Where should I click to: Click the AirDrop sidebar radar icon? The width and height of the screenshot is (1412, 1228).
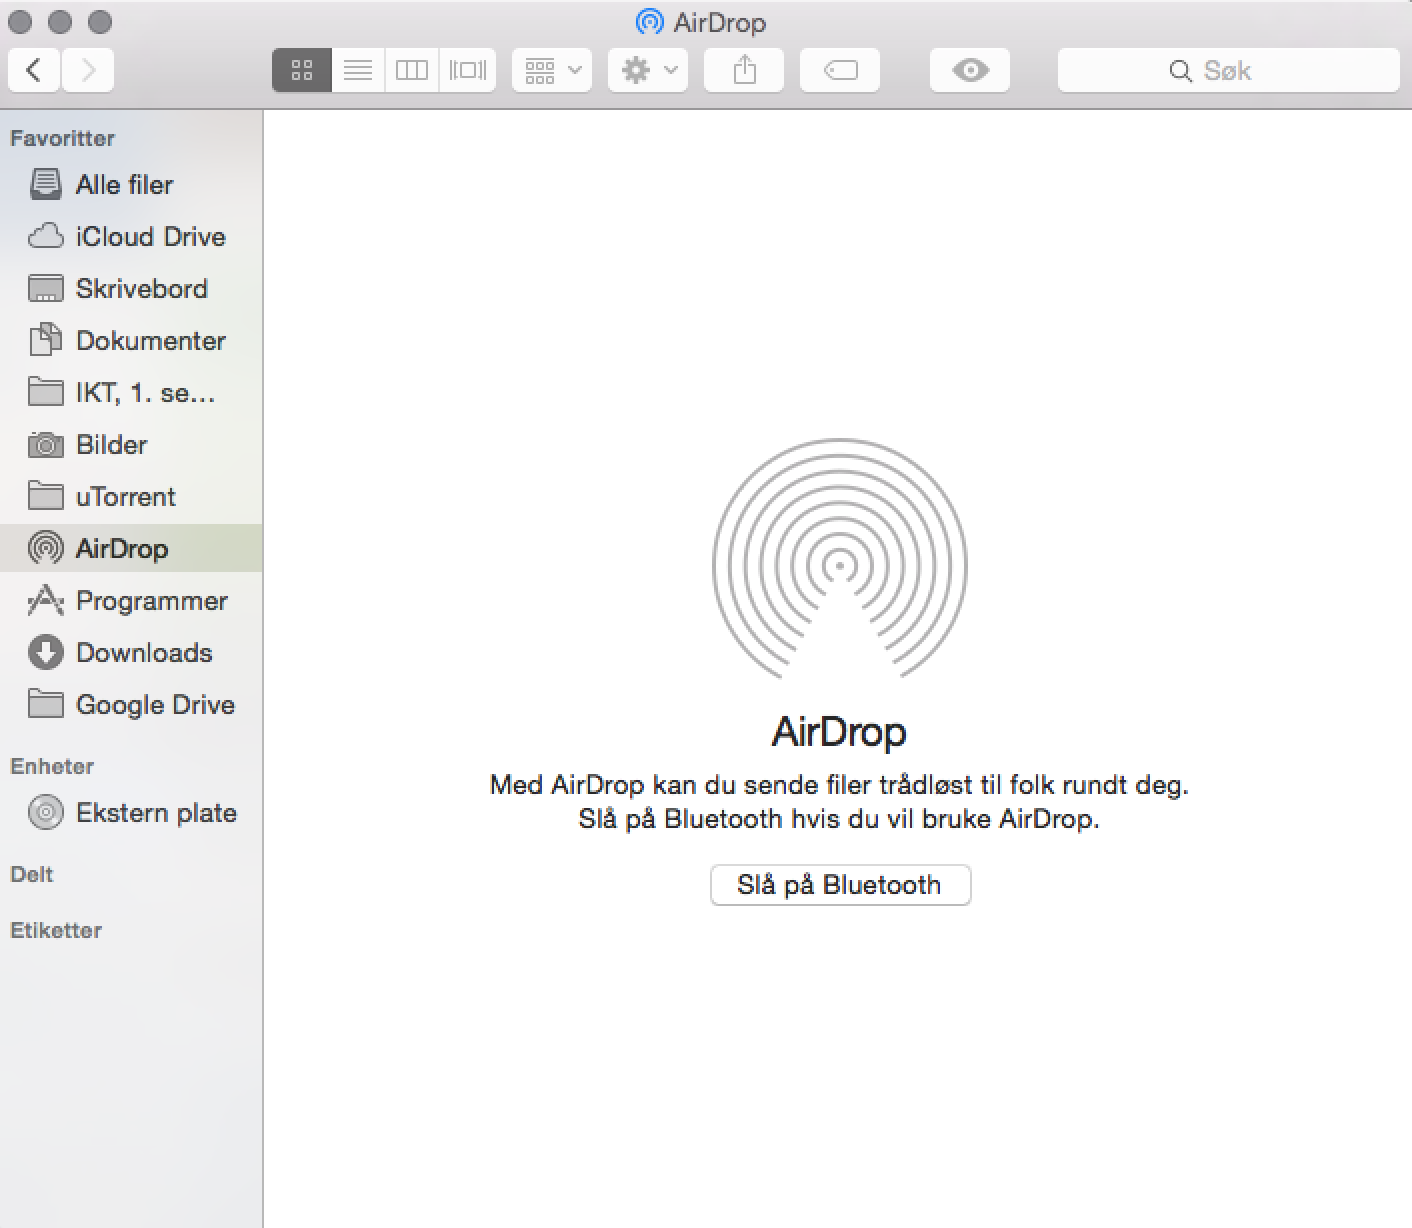(45, 548)
